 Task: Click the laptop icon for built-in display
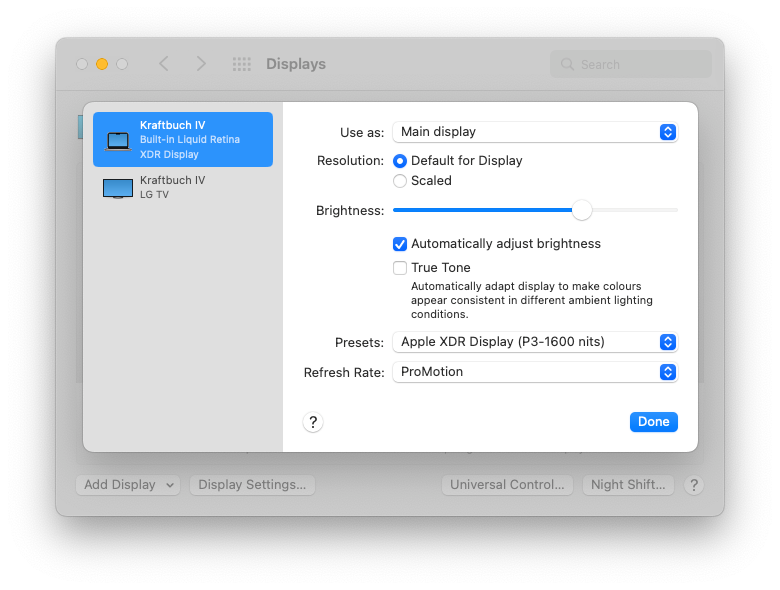[118, 140]
